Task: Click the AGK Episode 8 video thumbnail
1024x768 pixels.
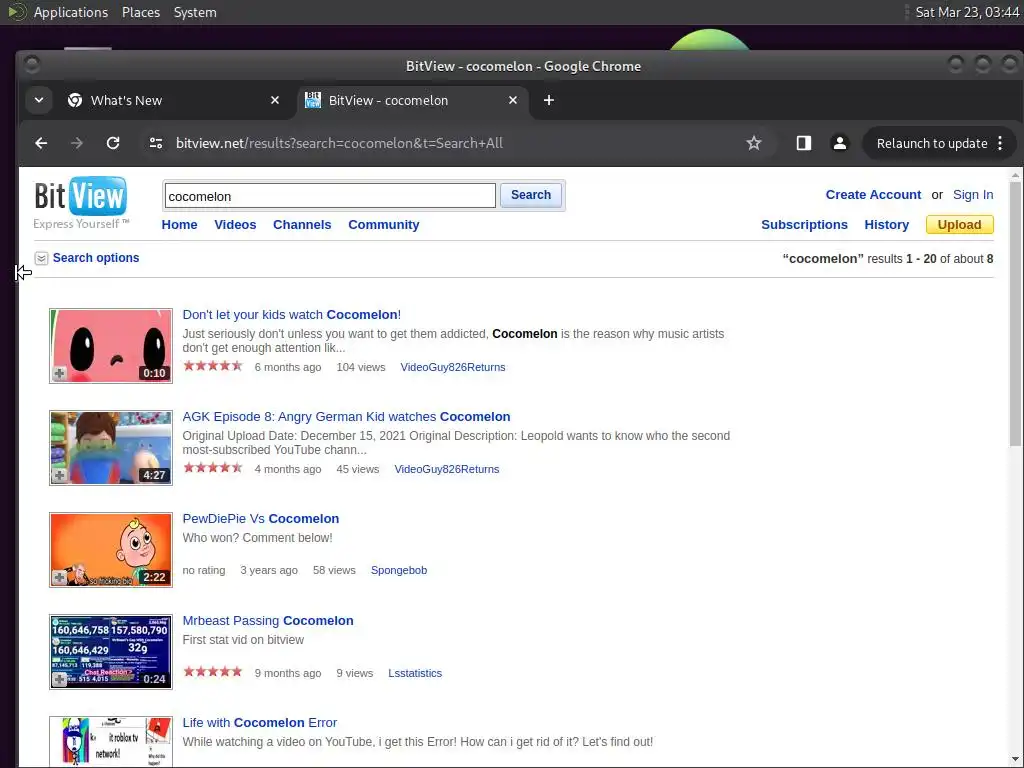Action: point(111,447)
